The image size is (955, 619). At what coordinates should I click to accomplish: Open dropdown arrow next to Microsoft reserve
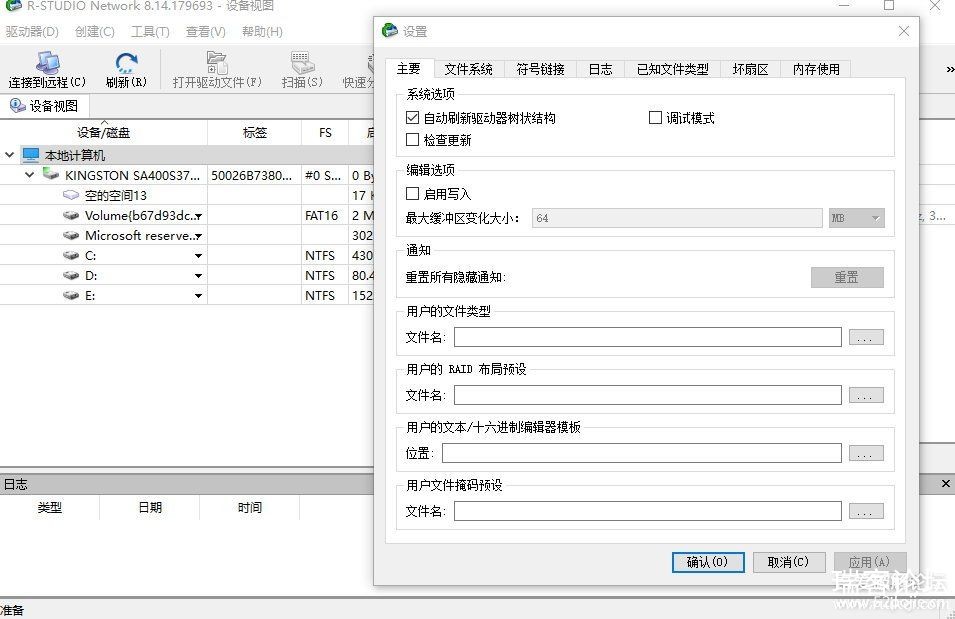pos(199,236)
